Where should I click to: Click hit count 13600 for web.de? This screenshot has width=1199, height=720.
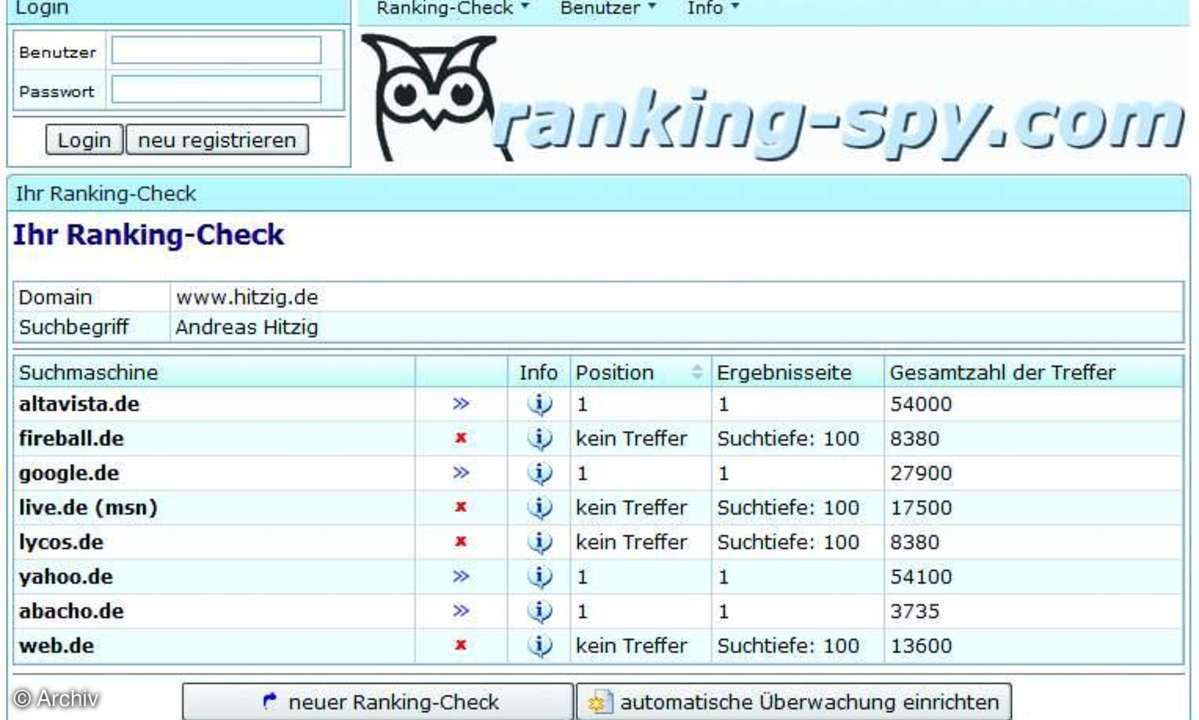[x=921, y=645]
